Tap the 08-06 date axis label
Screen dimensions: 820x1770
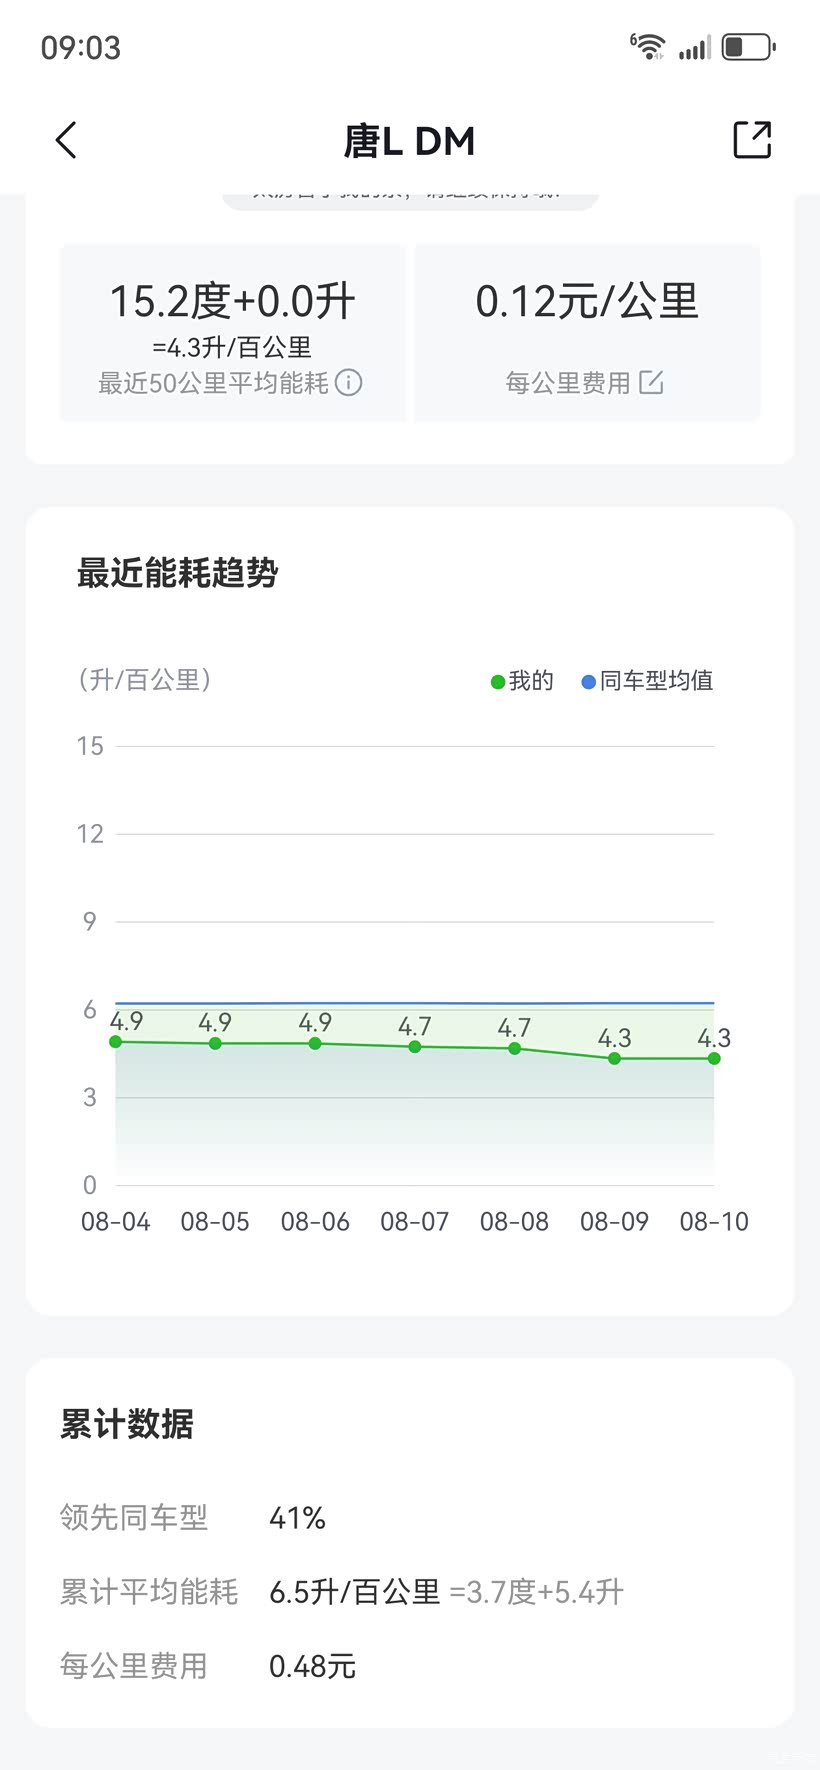click(315, 1221)
